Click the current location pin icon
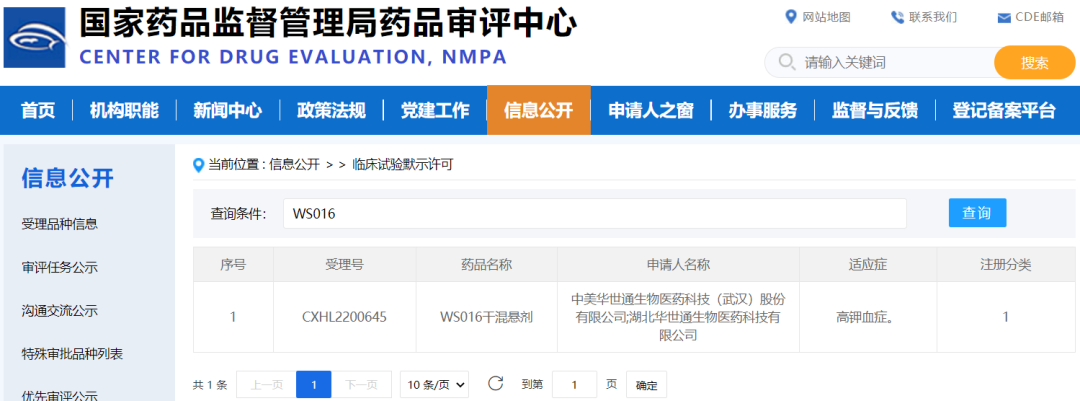Image resolution: width=1080 pixels, height=401 pixels. click(x=199, y=165)
